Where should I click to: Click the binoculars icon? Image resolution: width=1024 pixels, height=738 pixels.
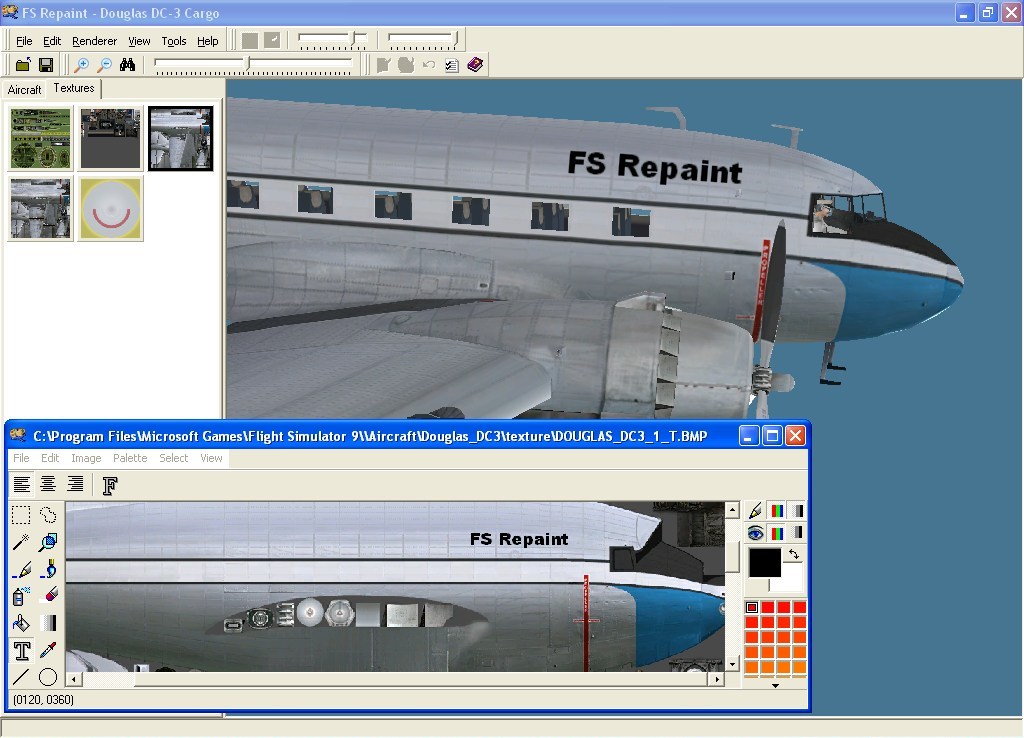click(127, 65)
